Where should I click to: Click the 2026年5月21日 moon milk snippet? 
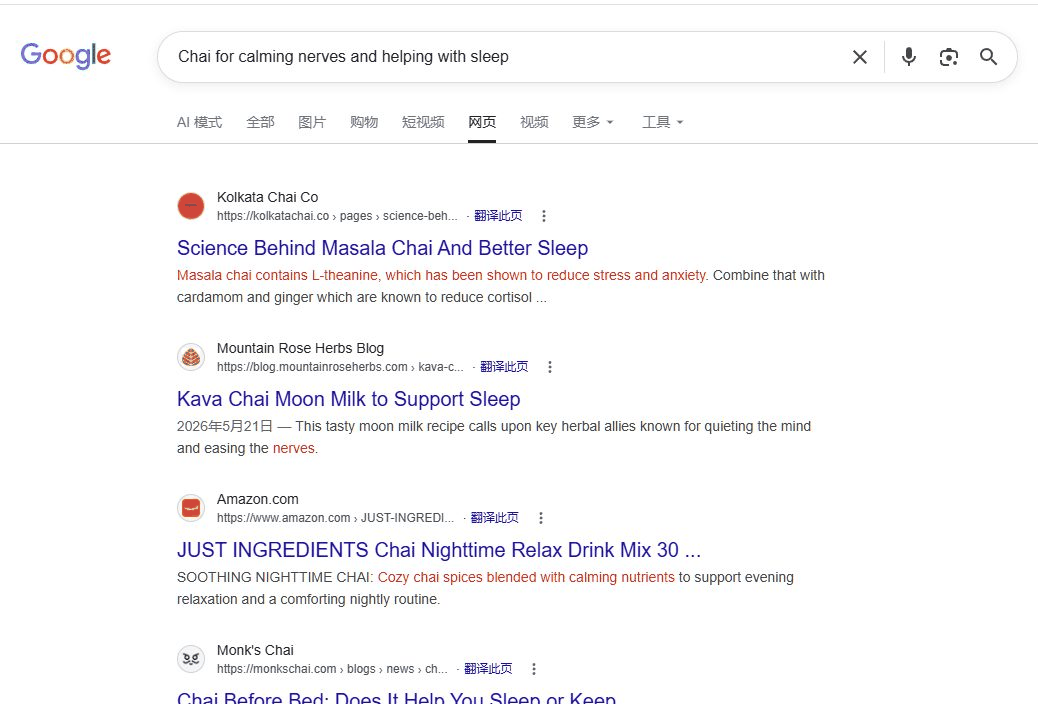tap(494, 437)
